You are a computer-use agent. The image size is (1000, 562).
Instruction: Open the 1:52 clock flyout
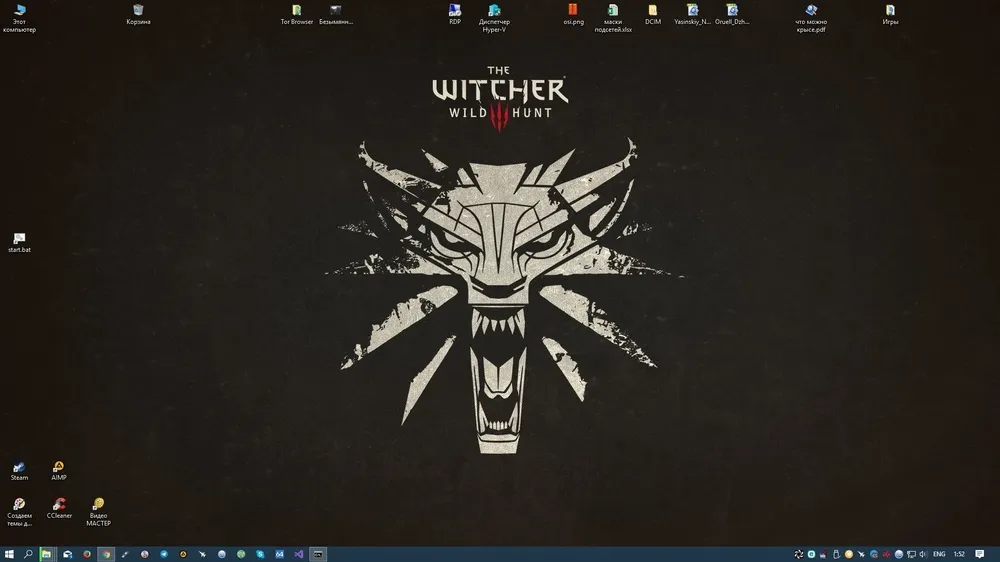coord(959,554)
